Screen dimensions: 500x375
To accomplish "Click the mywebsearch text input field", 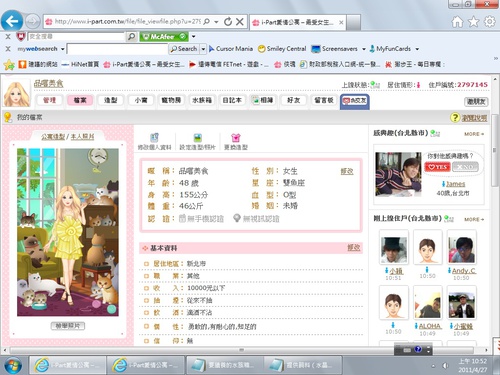I will (117, 49).
